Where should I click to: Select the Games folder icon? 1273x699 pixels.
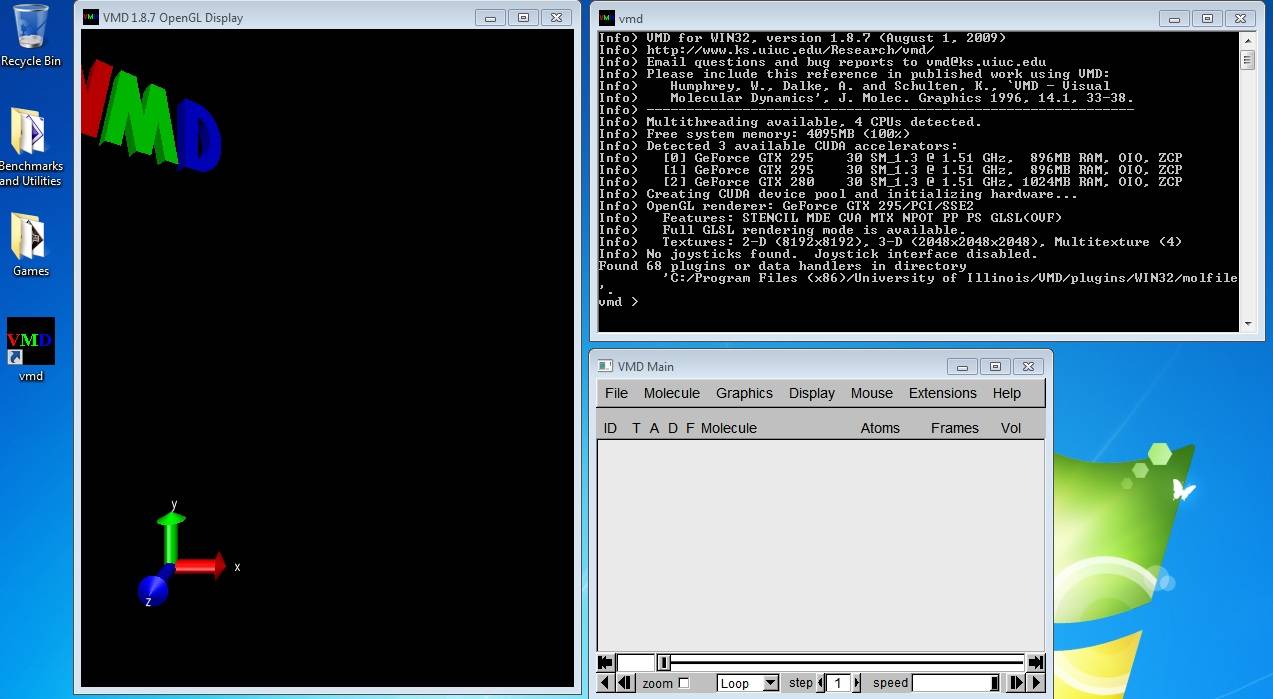point(31,244)
